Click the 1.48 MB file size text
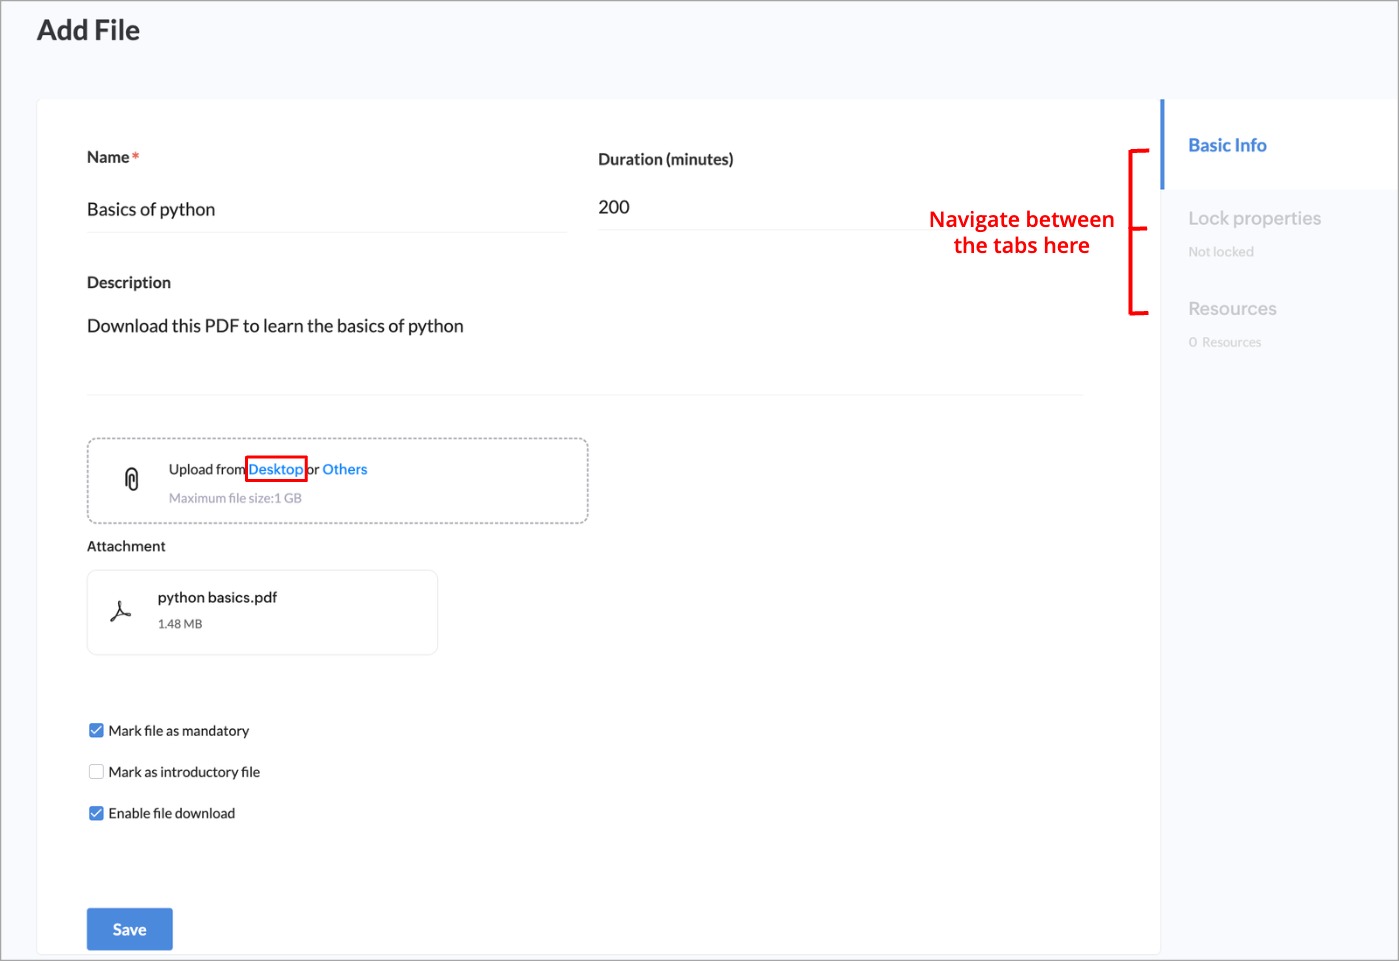This screenshot has height=961, width=1399. (180, 624)
